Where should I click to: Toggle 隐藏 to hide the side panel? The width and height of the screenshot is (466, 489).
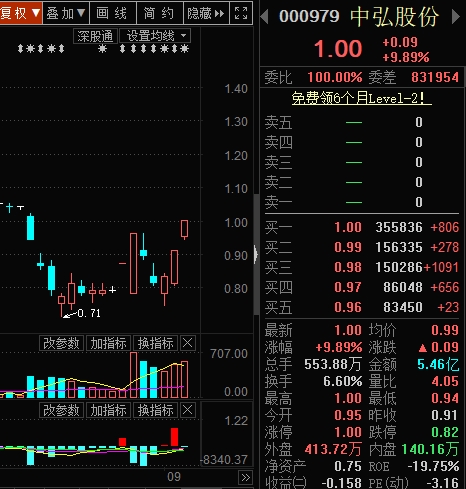(x=206, y=13)
